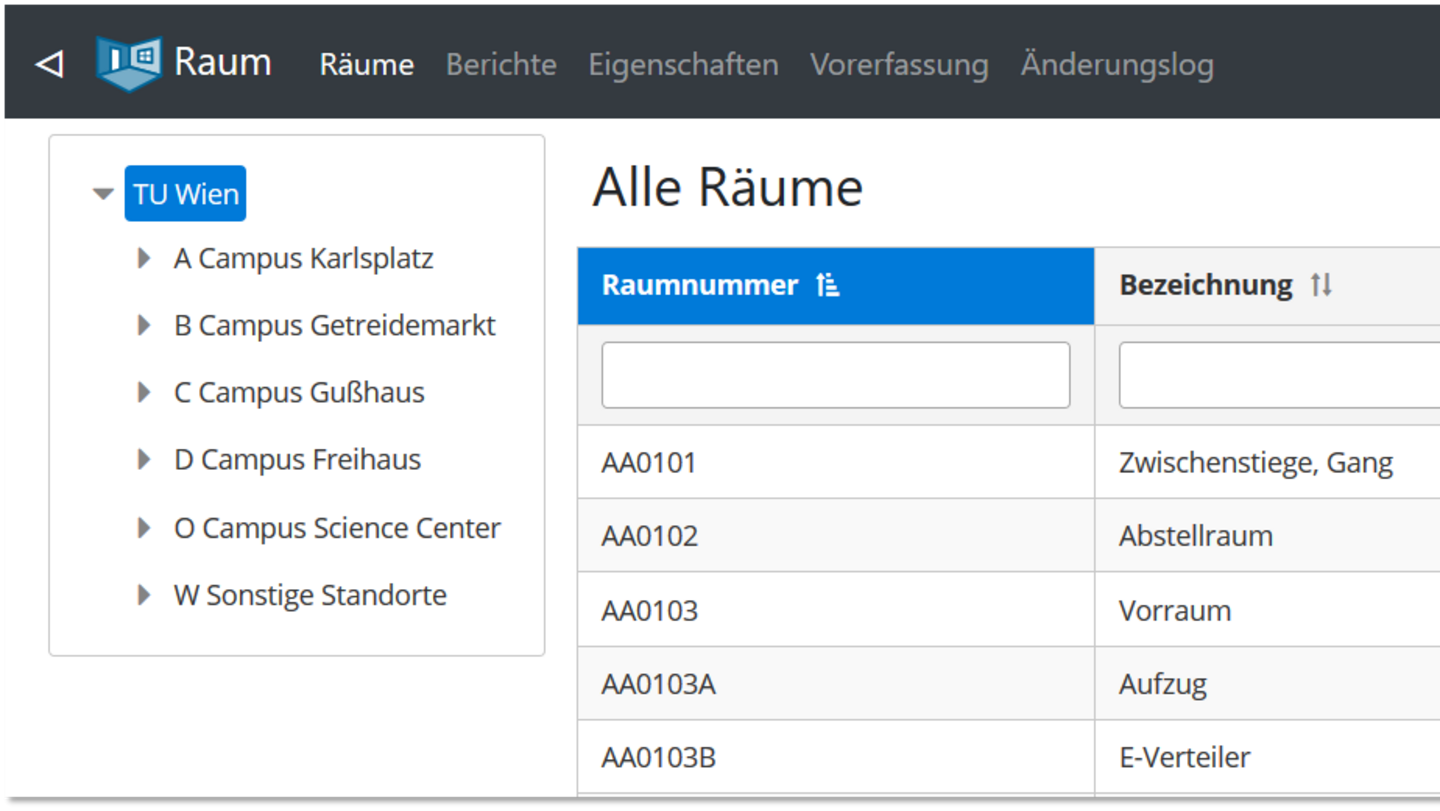This screenshot has width=1440, height=811.
Task: Switch to the Eigenschaften tab
Action: point(683,64)
